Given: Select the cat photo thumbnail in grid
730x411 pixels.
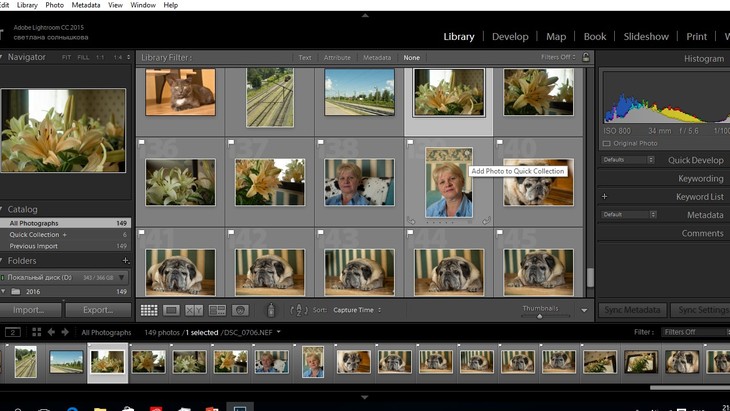Looking at the screenshot, I should [180, 92].
